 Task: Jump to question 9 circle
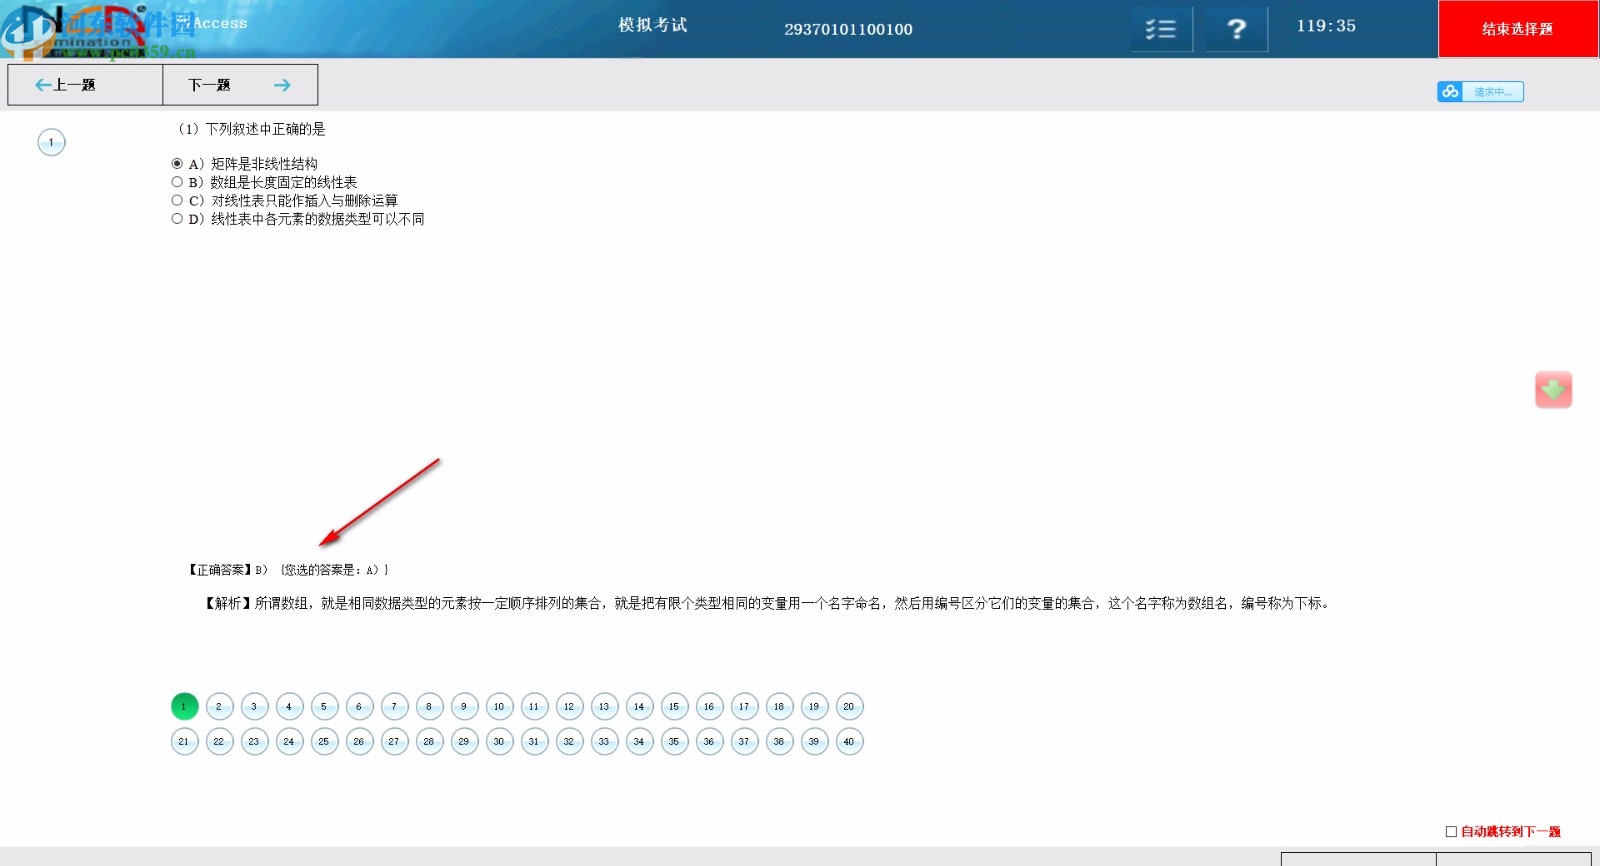[464, 707]
